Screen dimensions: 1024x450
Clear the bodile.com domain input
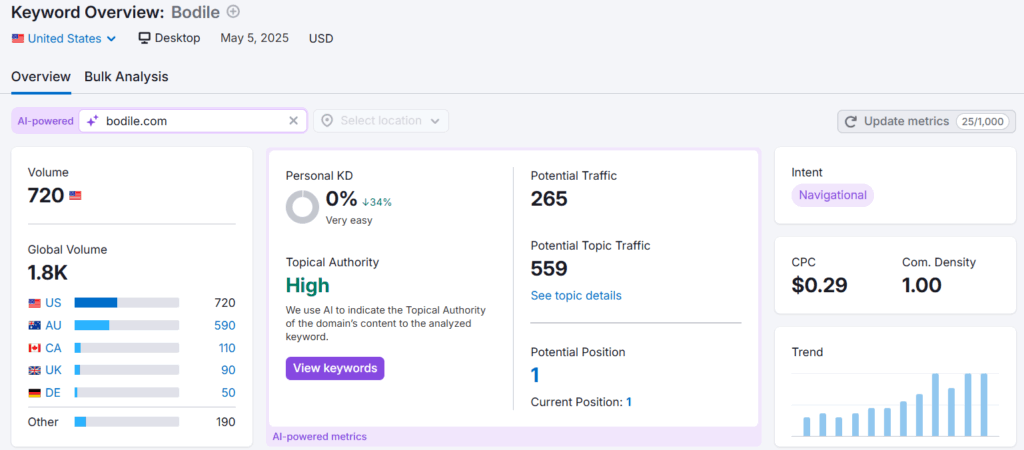293,121
